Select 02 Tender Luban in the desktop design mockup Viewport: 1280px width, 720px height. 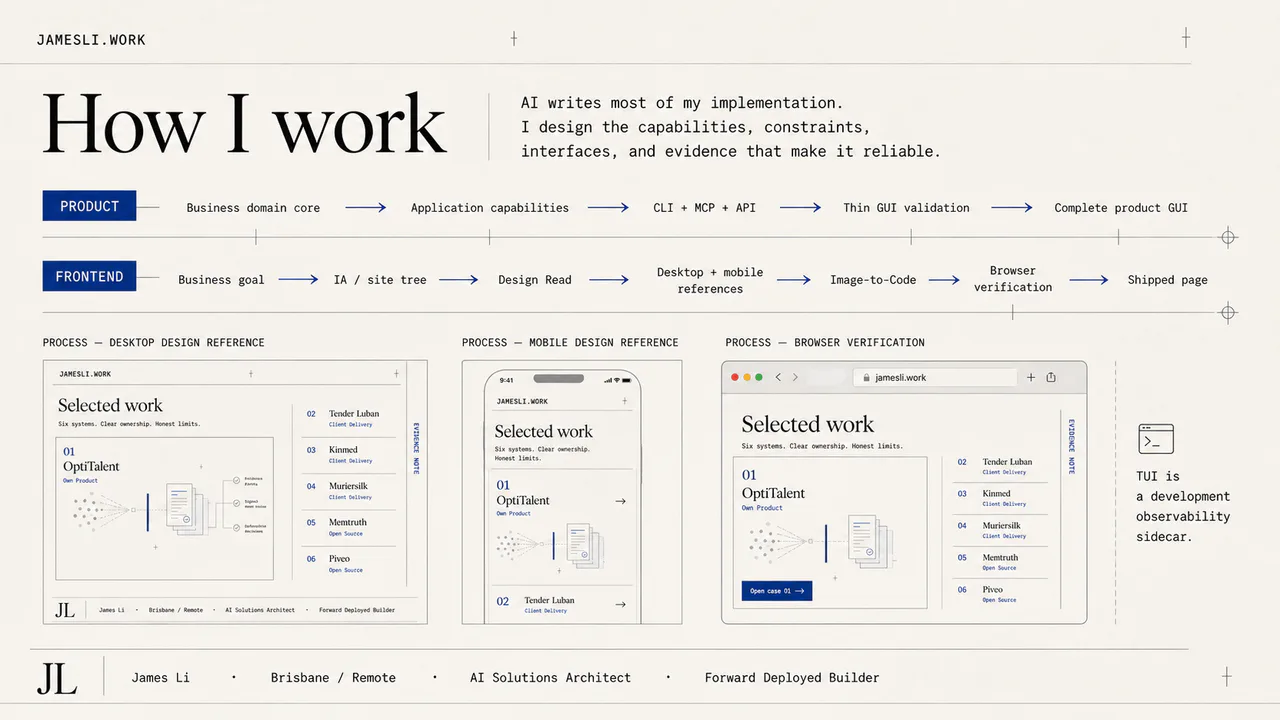point(348,418)
